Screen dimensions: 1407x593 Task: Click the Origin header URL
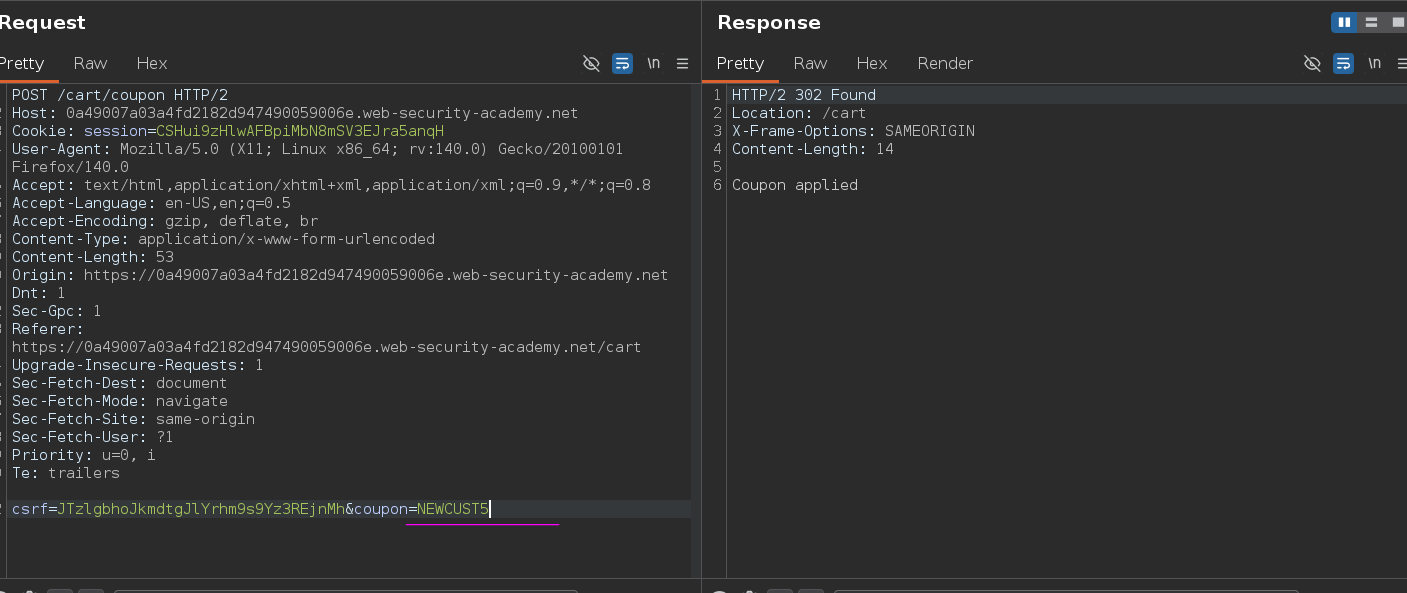tap(376, 275)
